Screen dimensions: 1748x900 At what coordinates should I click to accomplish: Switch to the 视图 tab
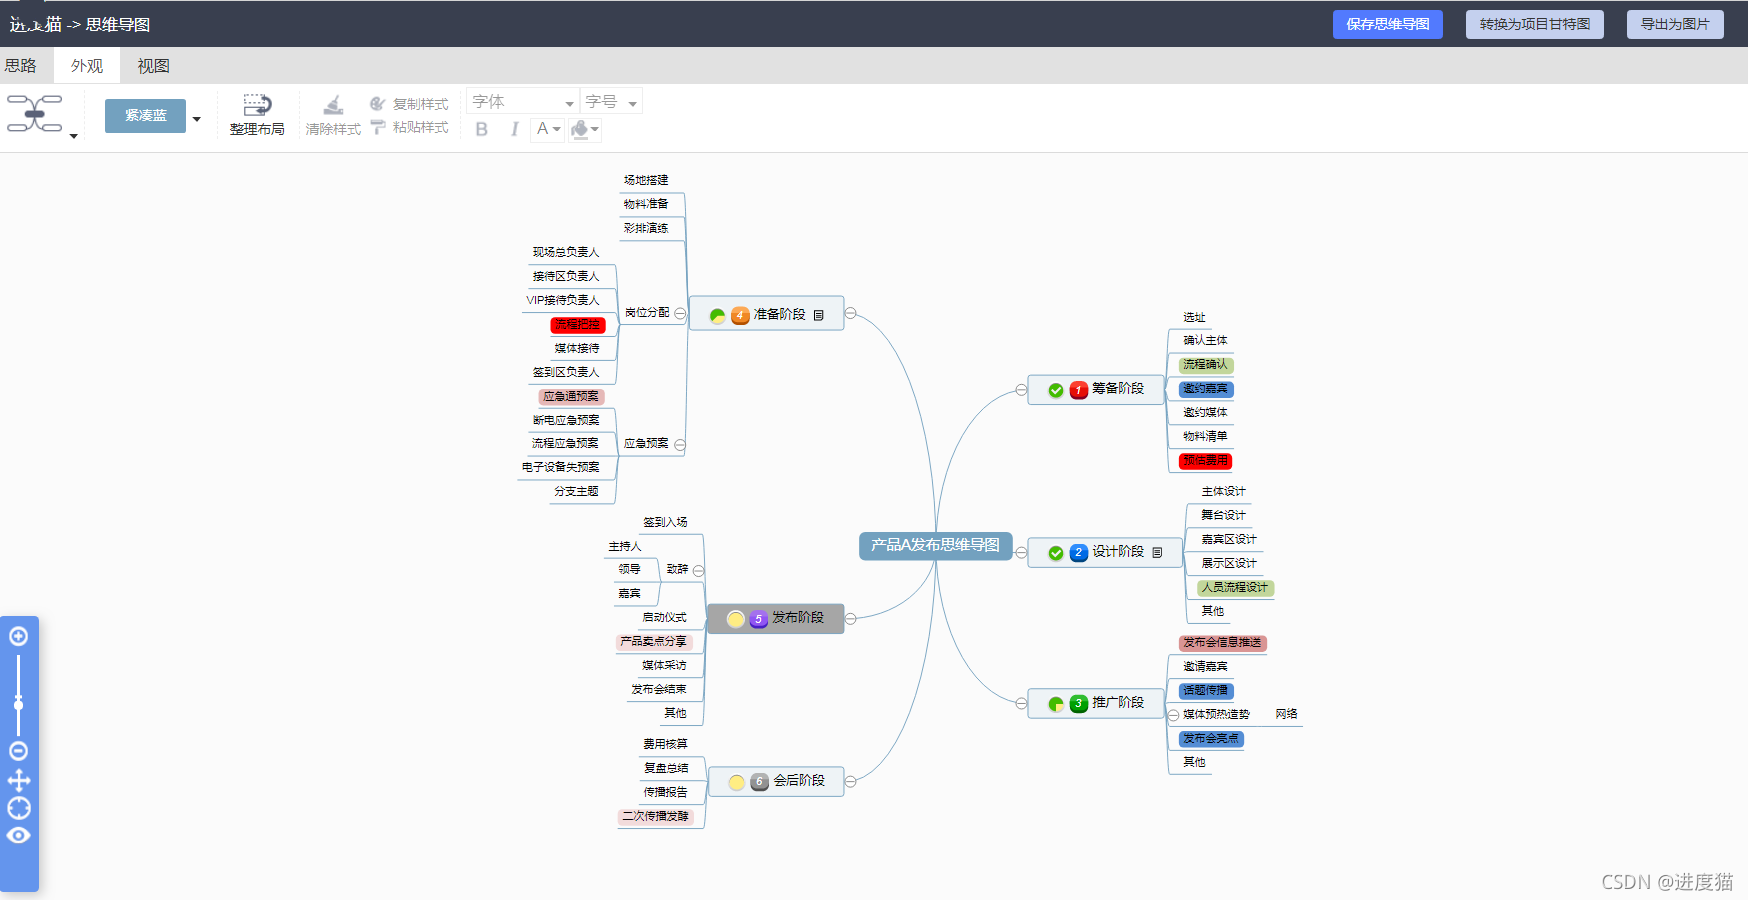(153, 66)
